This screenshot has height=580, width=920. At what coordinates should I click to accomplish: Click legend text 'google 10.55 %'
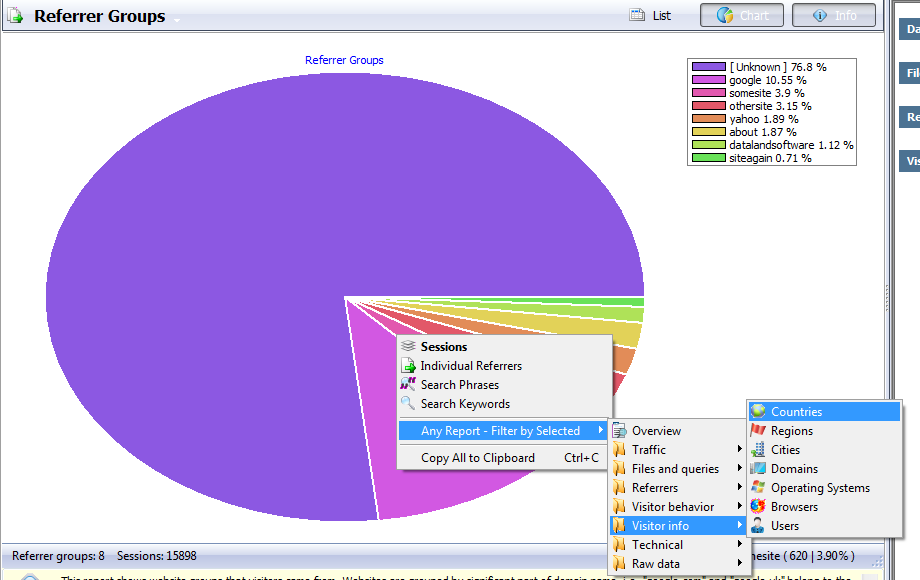[x=768, y=80]
